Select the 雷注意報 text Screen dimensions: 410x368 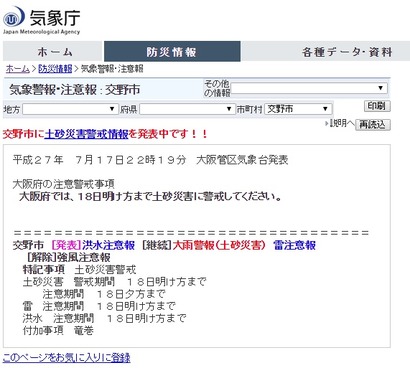coord(294,245)
